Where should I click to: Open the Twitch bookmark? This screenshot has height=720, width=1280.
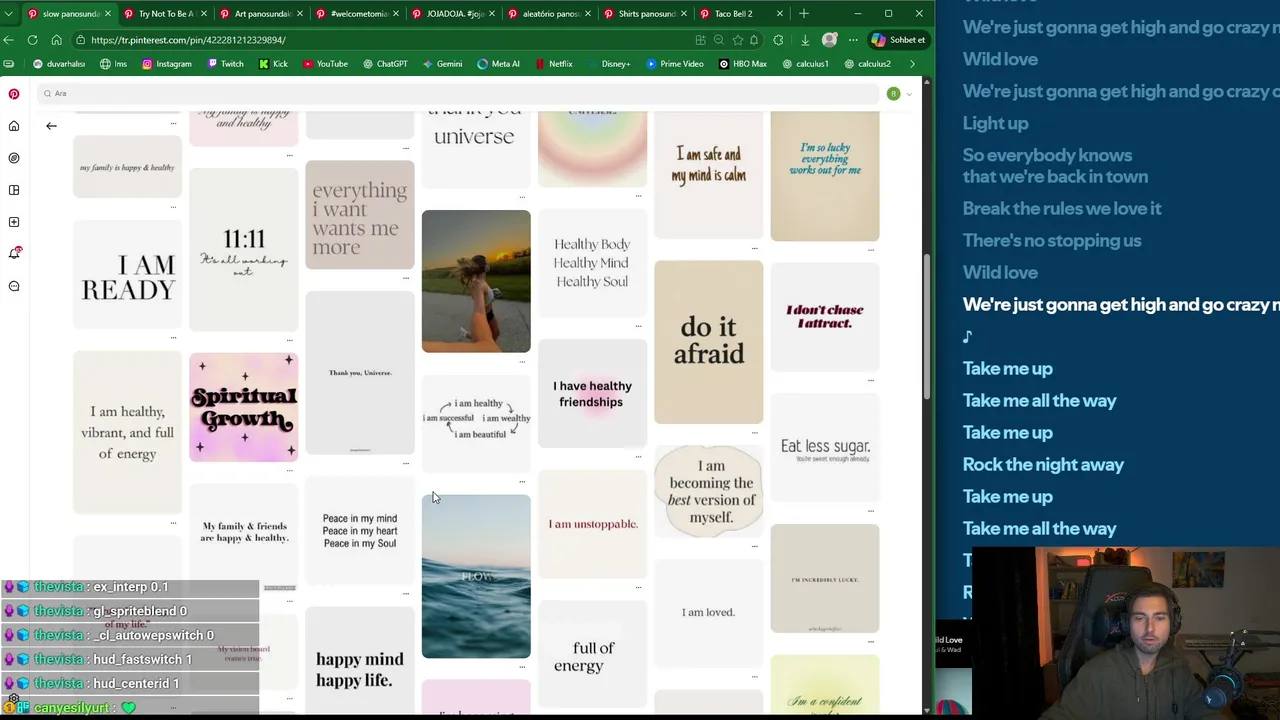225,64
